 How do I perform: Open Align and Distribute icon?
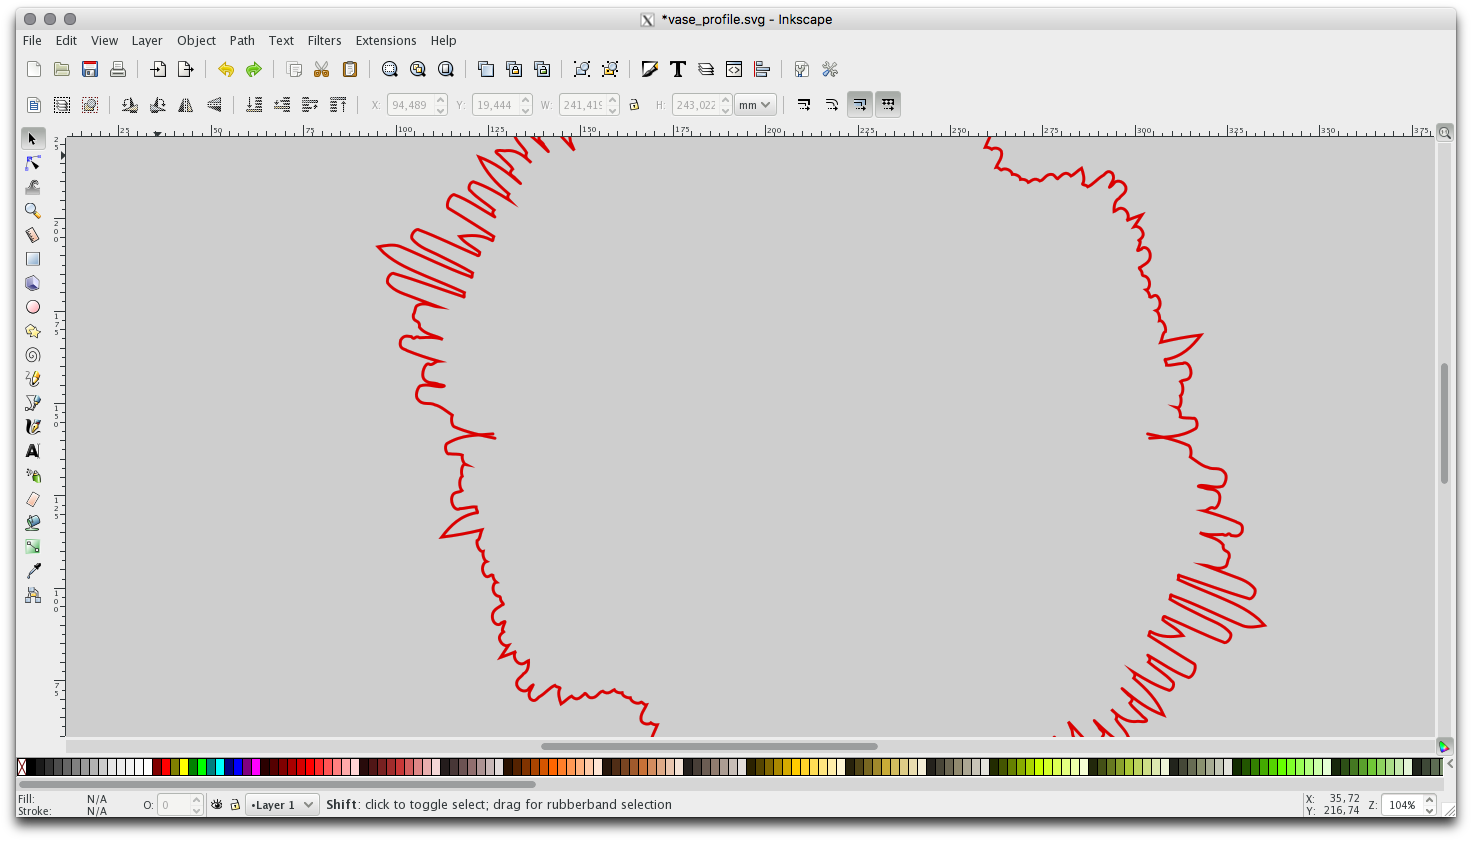tap(762, 69)
